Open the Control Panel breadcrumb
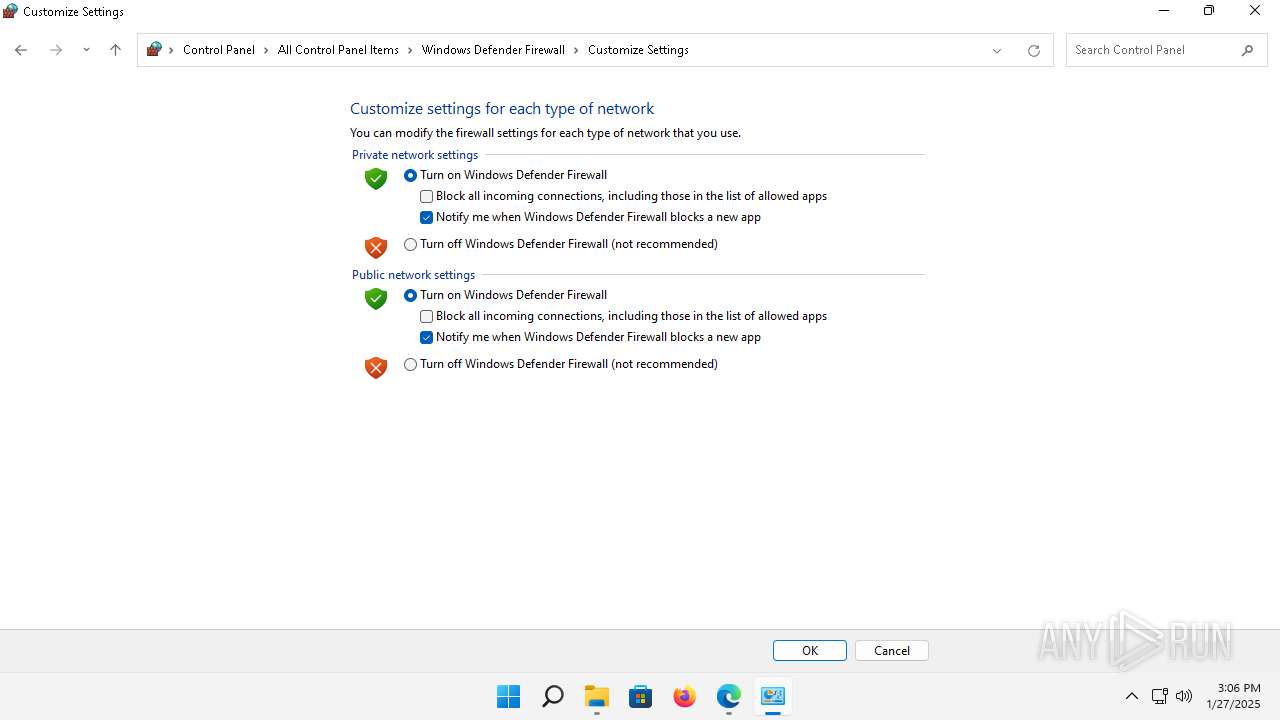The image size is (1280, 720). coord(219,50)
